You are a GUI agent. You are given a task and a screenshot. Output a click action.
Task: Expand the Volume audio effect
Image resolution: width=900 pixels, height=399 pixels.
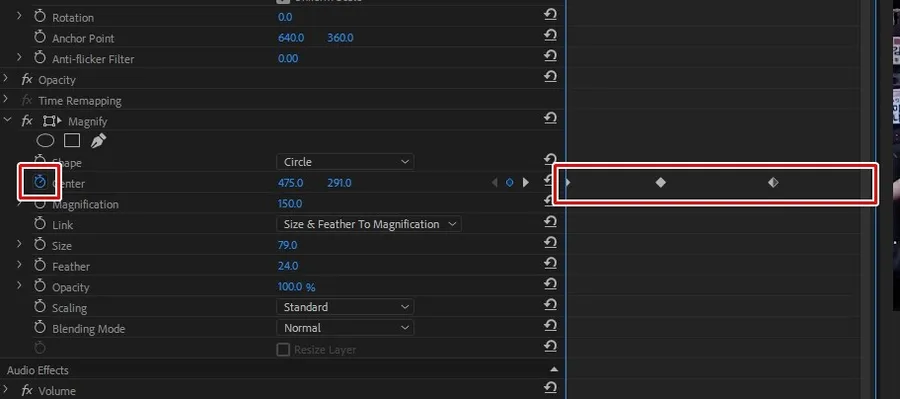(x=6, y=389)
